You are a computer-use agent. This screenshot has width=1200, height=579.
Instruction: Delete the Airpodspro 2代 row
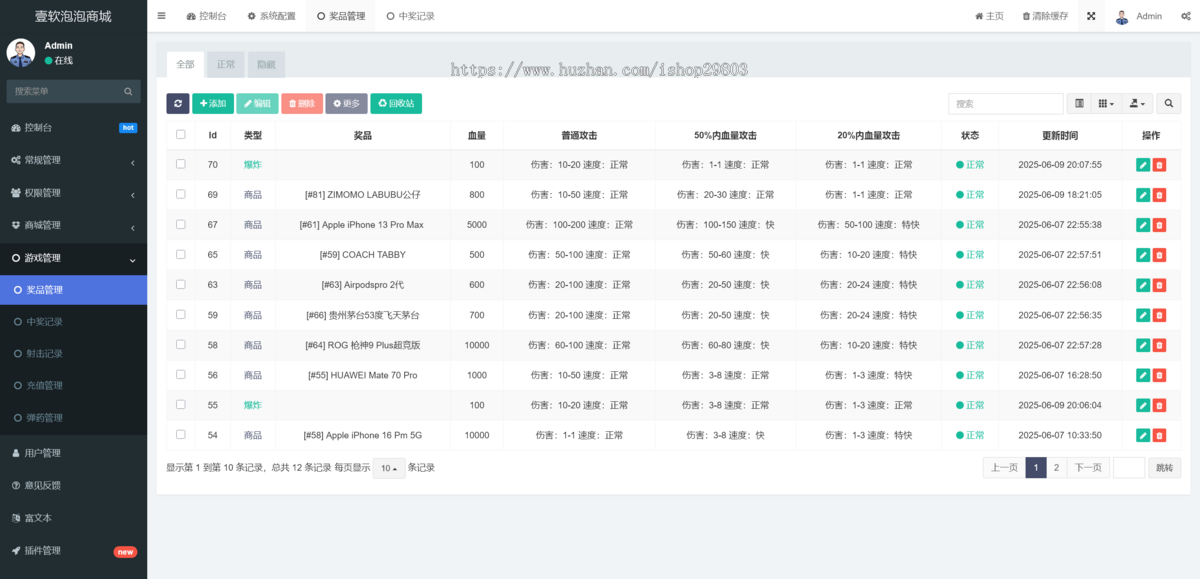1159,285
